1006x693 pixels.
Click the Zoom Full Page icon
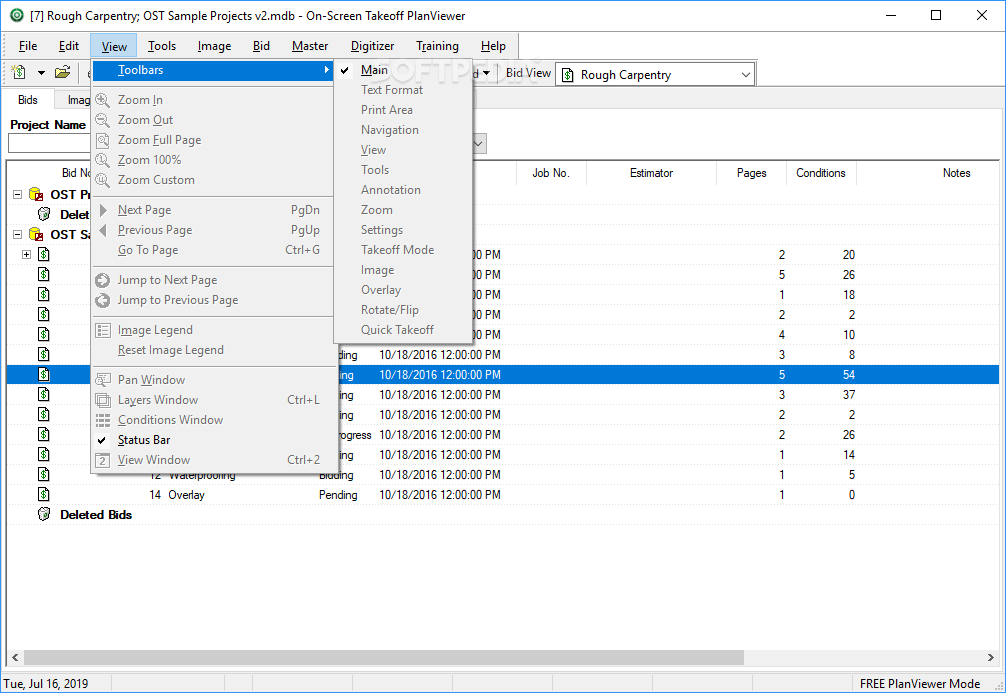(x=103, y=140)
